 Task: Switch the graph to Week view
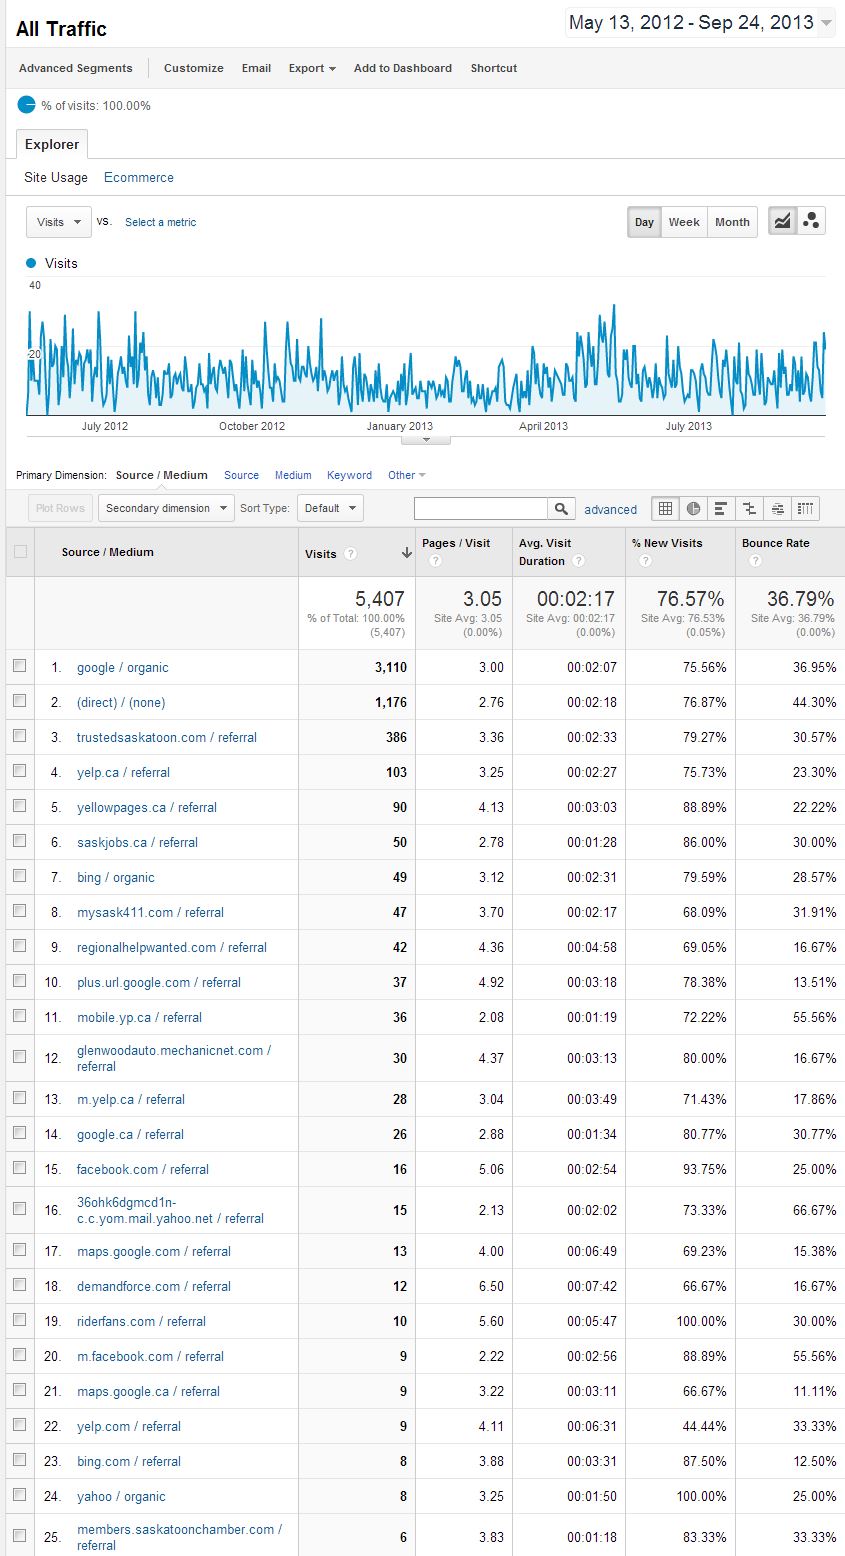pos(684,222)
